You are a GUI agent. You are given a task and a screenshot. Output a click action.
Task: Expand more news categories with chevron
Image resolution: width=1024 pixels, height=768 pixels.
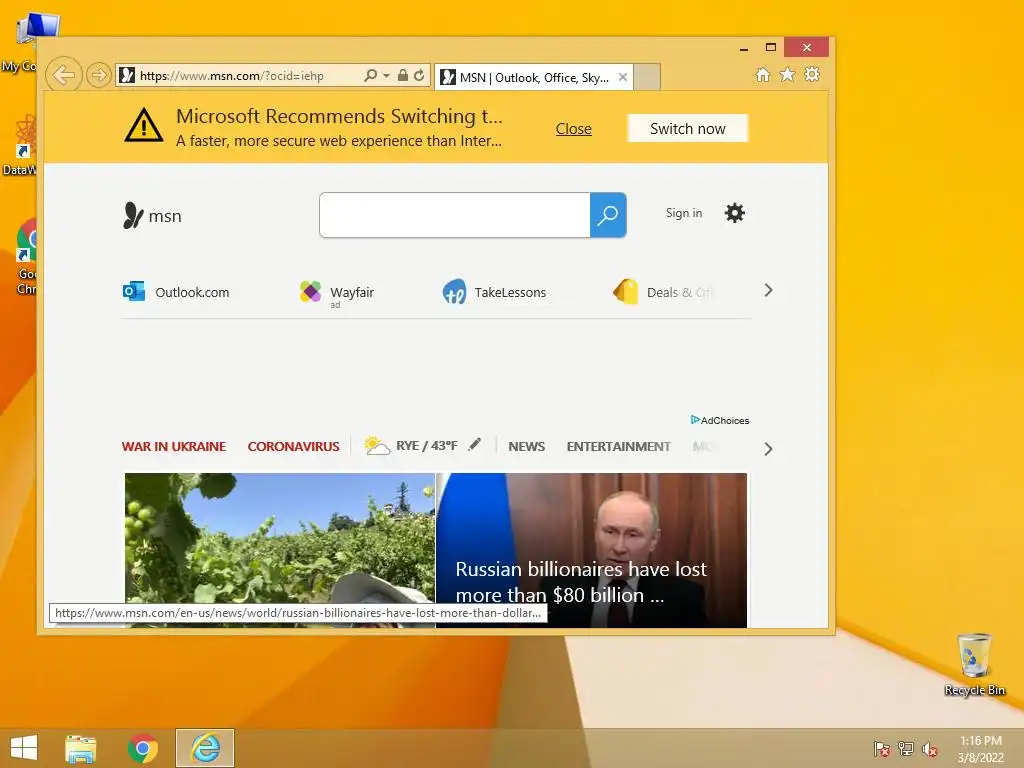(x=769, y=449)
